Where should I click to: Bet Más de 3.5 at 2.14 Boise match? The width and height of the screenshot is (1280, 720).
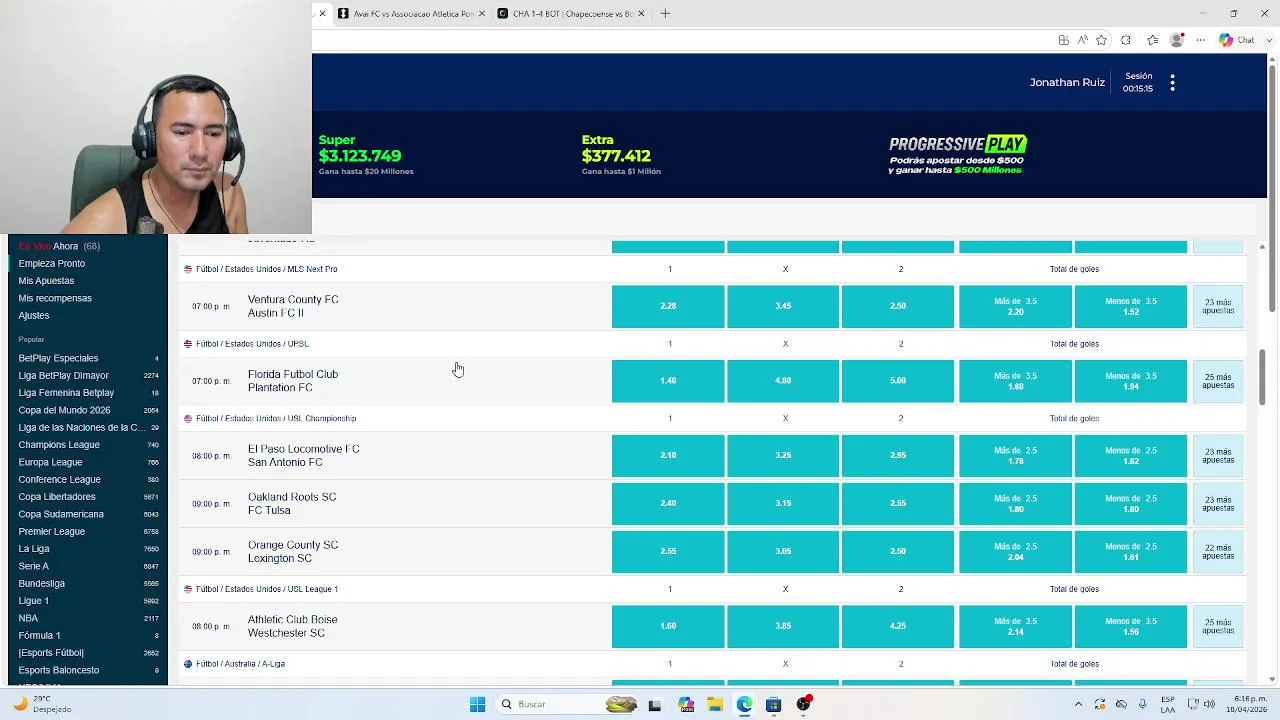point(1015,626)
